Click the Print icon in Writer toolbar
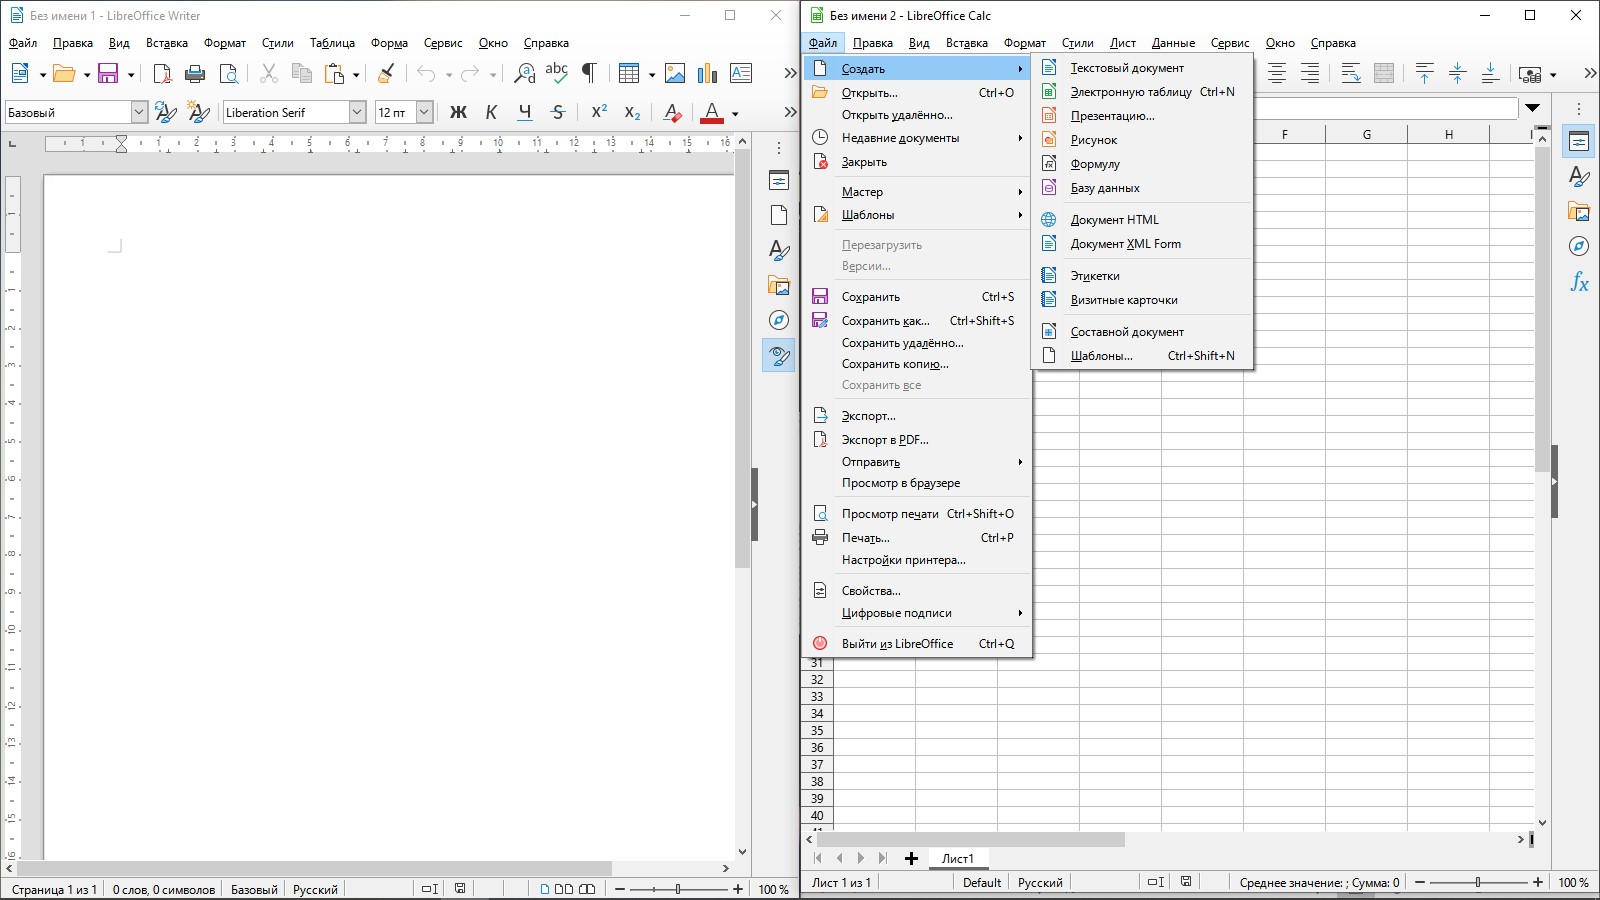This screenshot has height=900, width=1600. coord(195,73)
